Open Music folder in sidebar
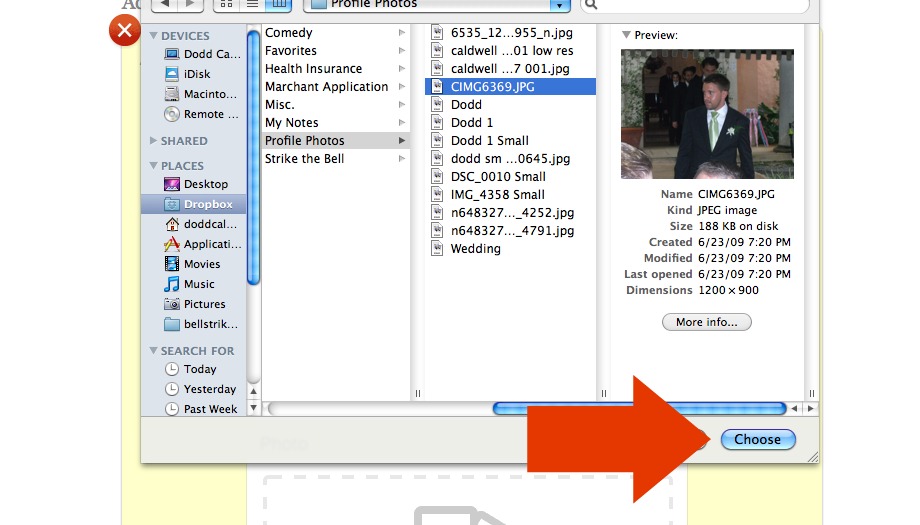Image resolution: width=920 pixels, height=525 pixels. [190, 284]
